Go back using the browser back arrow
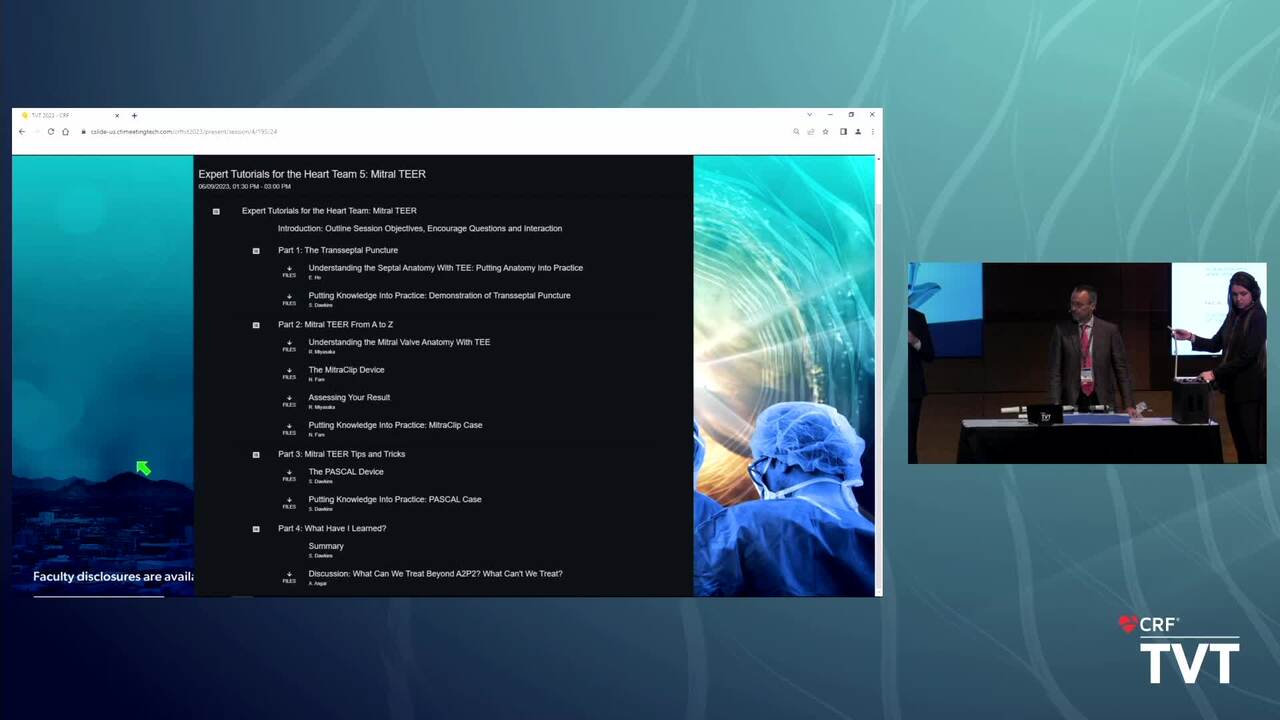This screenshot has height=720, width=1280. tap(22, 131)
